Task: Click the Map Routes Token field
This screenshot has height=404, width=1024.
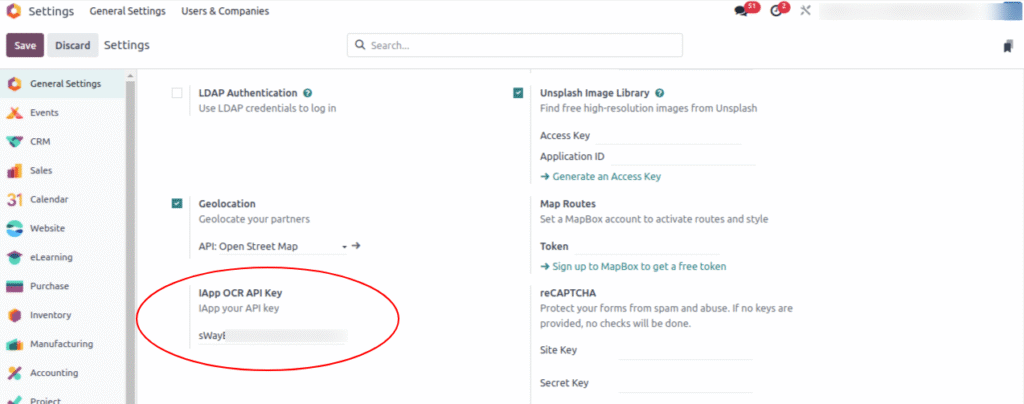Action: coord(647,247)
